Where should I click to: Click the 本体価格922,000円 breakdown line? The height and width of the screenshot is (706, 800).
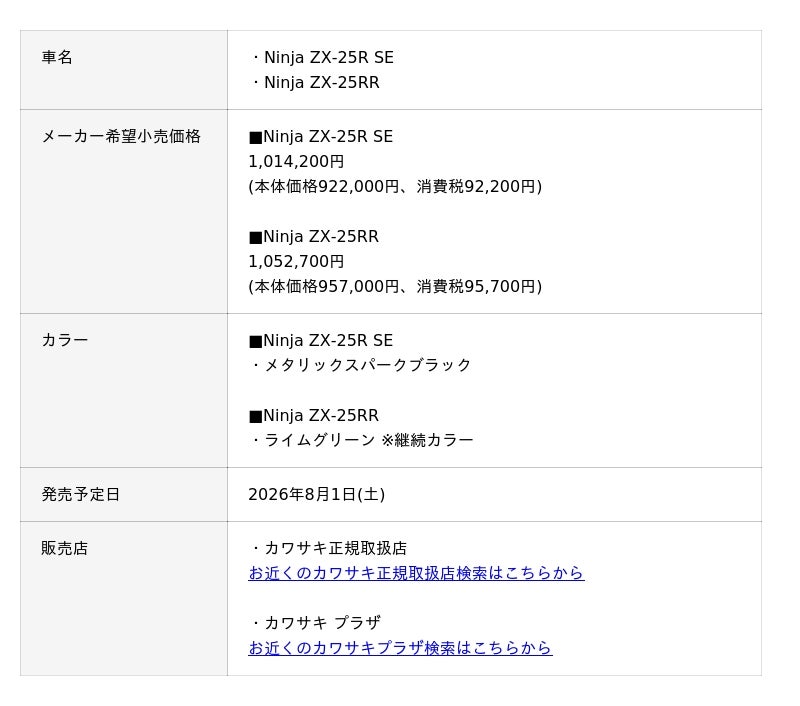(395, 187)
